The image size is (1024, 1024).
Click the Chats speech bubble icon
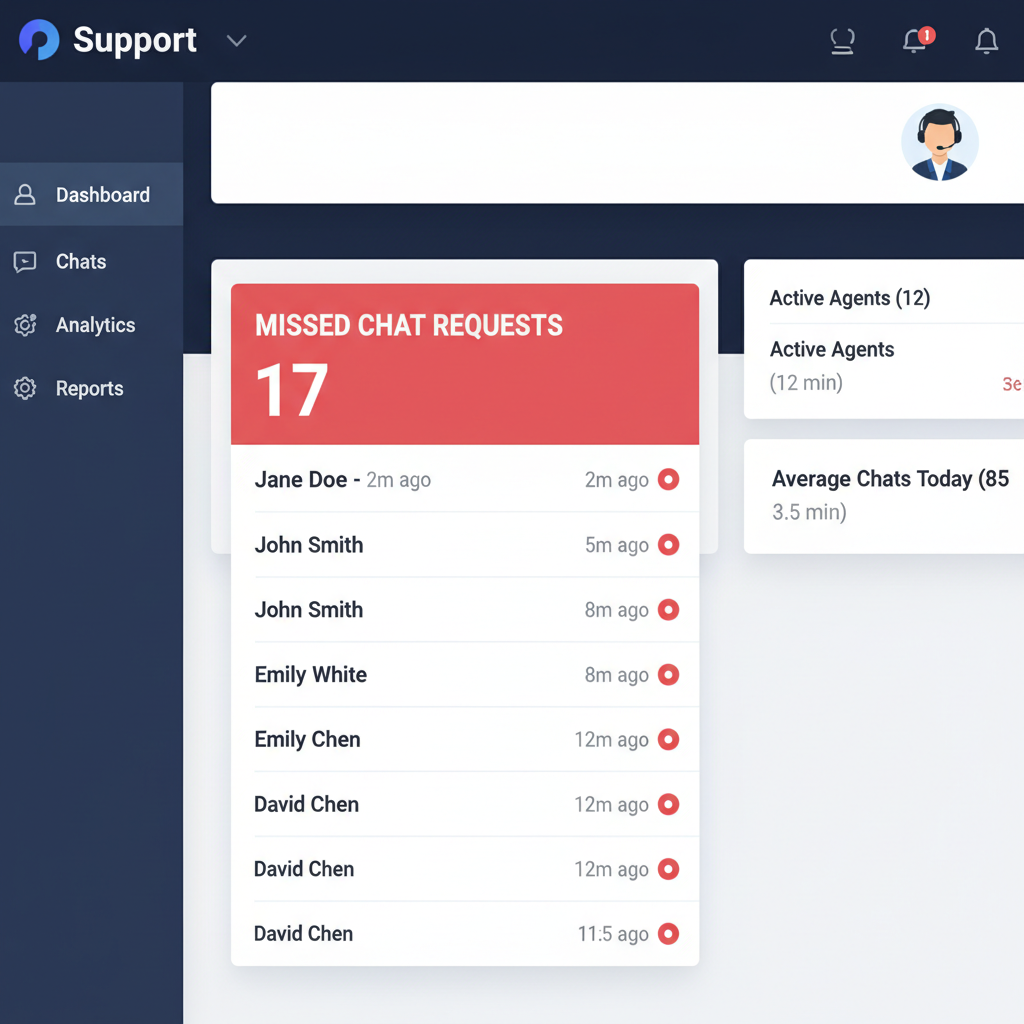click(x=25, y=262)
